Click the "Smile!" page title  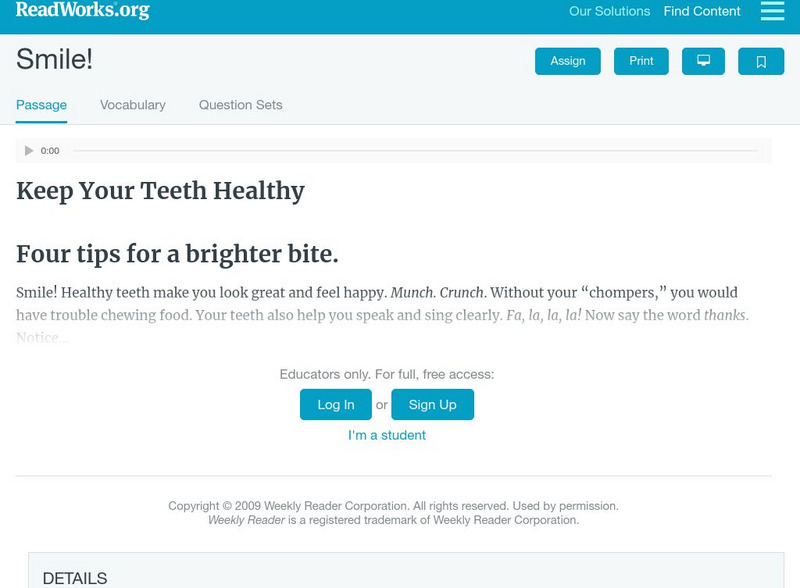click(54, 60)
